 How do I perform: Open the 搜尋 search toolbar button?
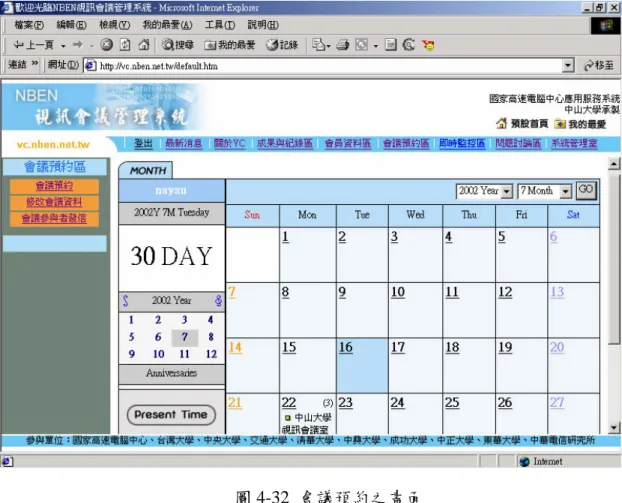[x=178, y=45]
